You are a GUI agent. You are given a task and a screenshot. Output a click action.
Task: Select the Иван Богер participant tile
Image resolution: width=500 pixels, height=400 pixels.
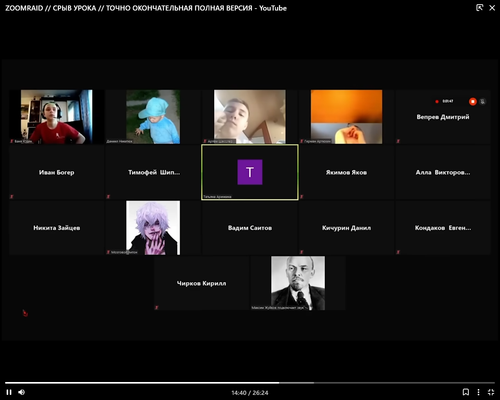coord(57,172)
